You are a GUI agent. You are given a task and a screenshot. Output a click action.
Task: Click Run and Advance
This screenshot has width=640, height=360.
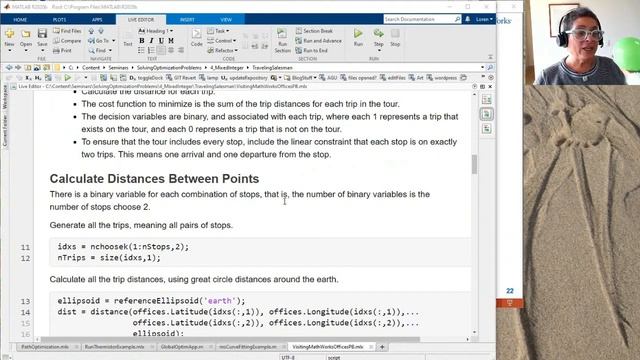(x=318, y=41)
